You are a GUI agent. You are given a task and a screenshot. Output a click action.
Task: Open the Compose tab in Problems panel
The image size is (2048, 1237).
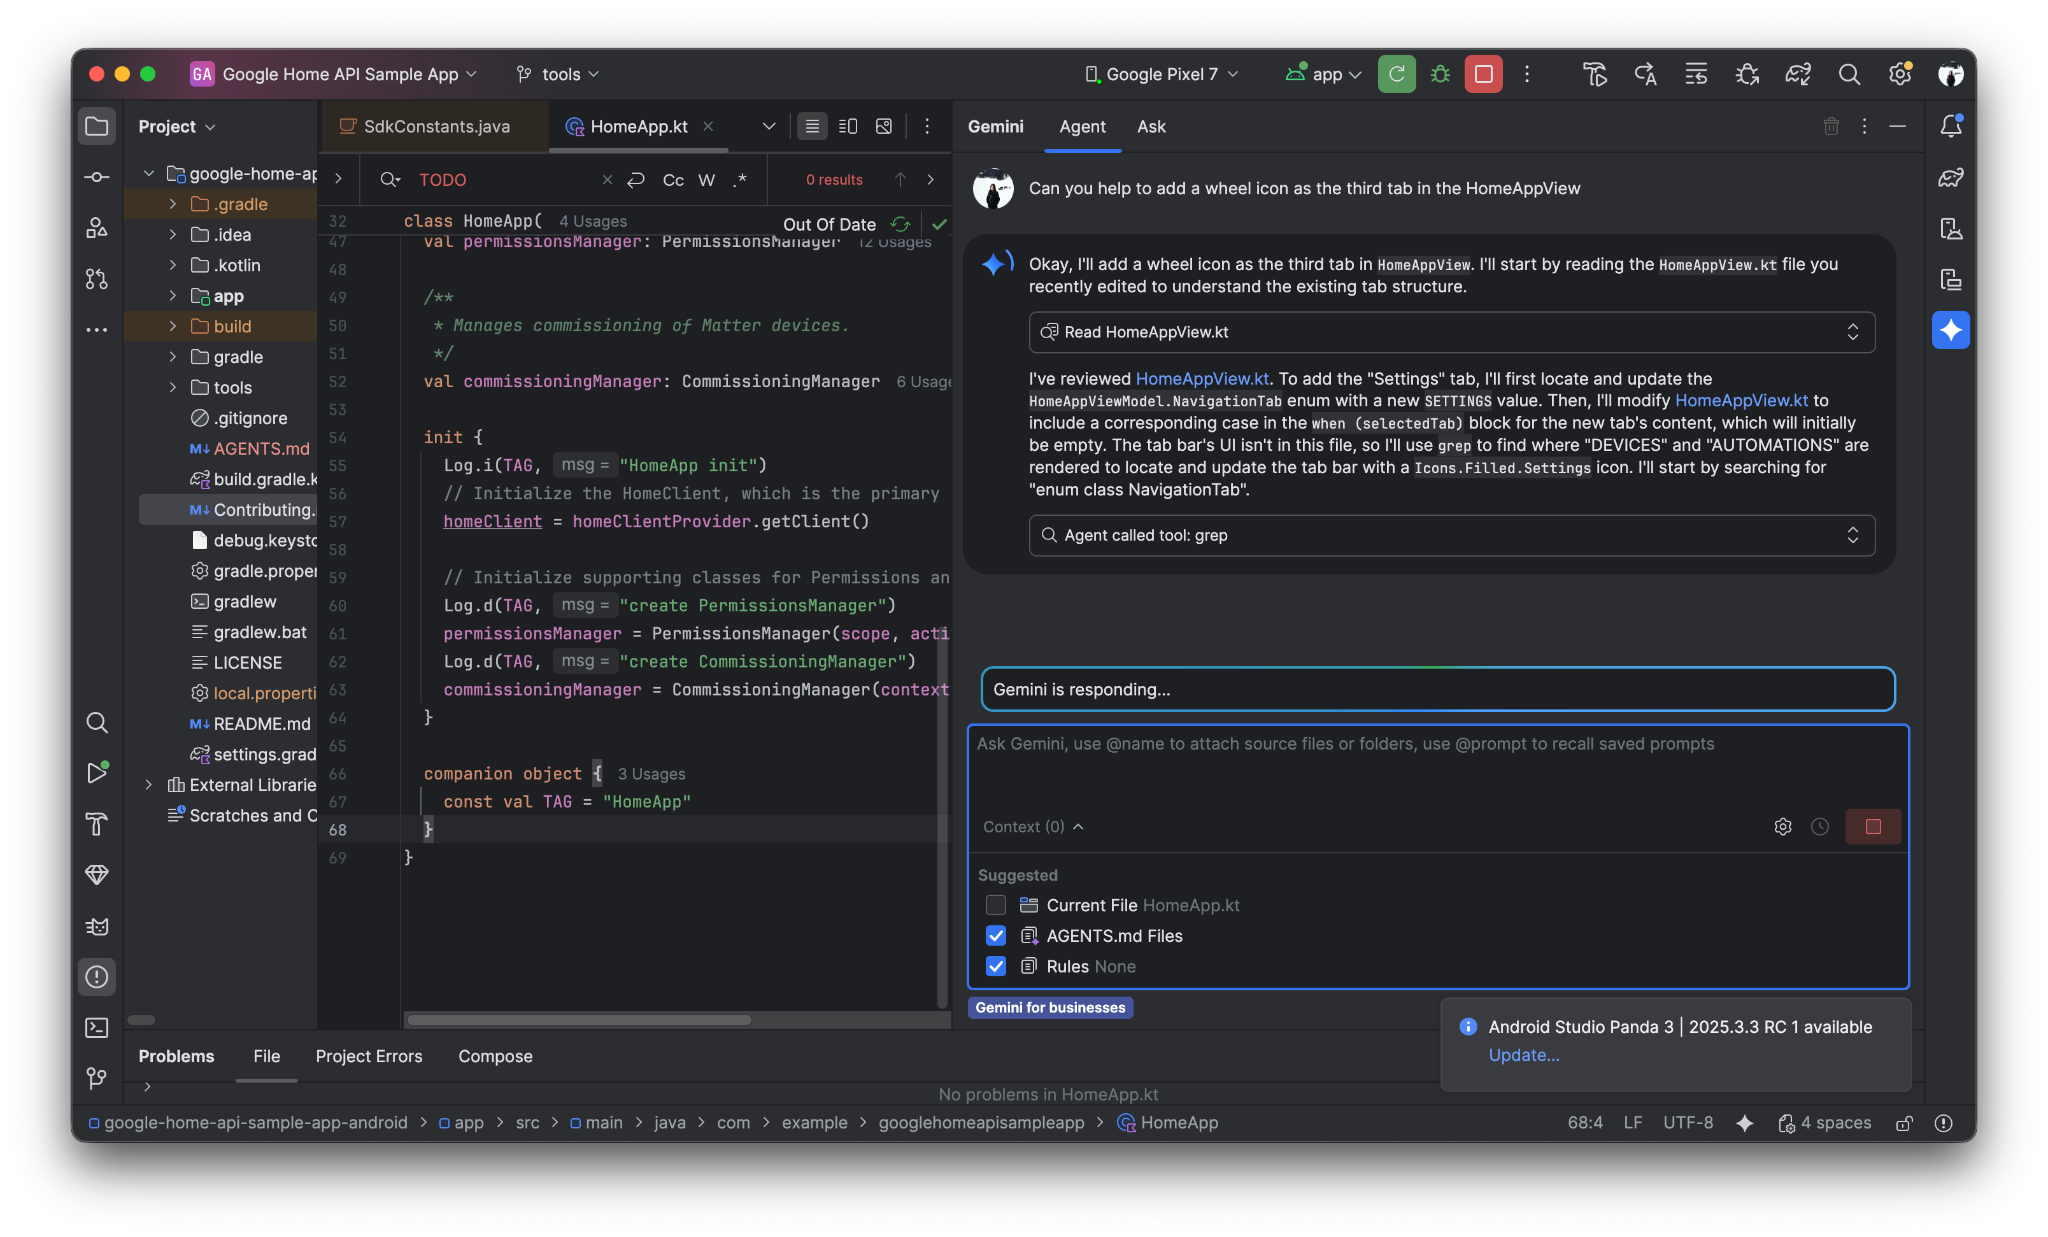(x=495, y=1057)
